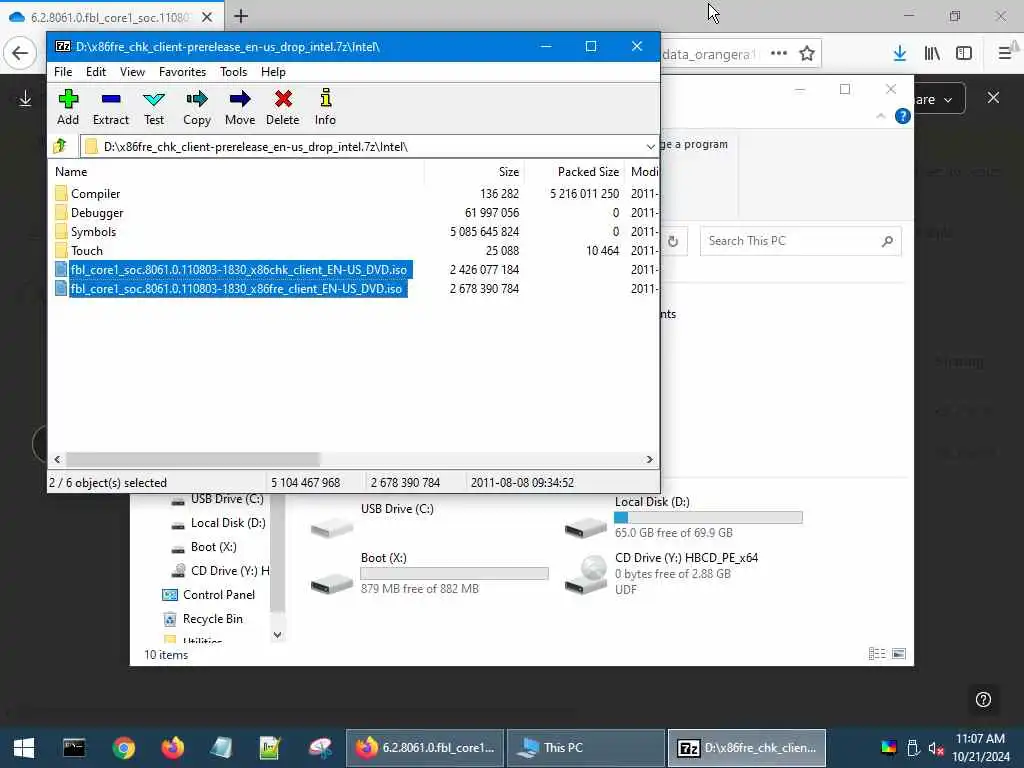Select Boot (X:) in navigation tree
Image resolution: width=1024 pixels, height=768 pixels.
(x=204, y=547)
